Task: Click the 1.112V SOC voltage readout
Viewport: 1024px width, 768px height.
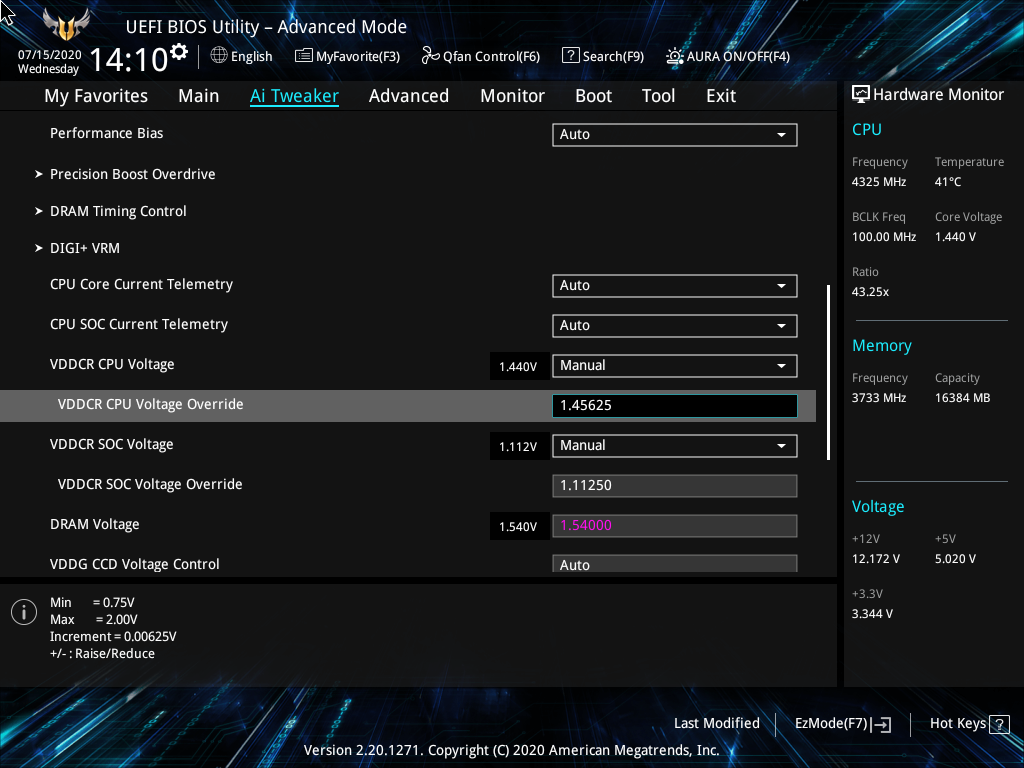Action: [519, 447]
